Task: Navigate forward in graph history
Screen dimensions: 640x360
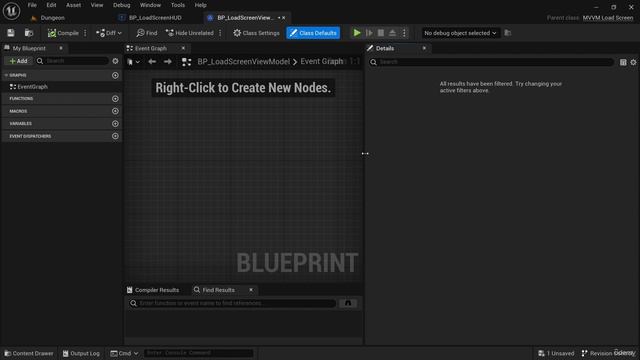Action: click(x=168, y=62)
